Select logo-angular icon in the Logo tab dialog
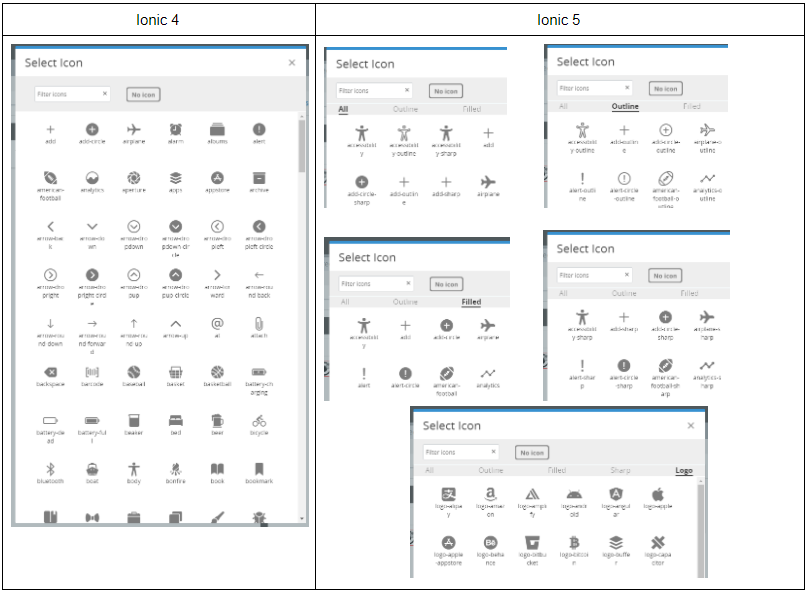Viewport: 807px width, 592px height. coord(616,495)
